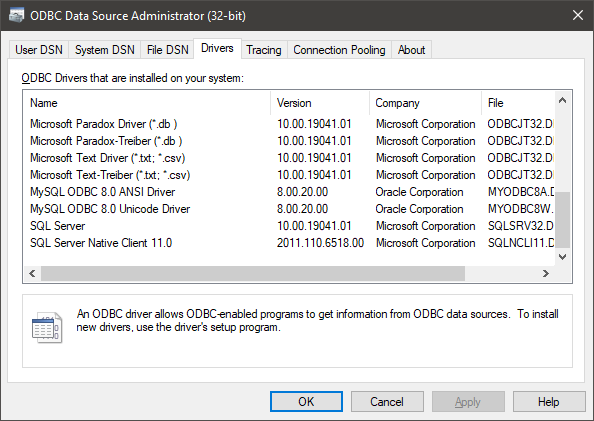Click the Cancel button
Image resolution: width=594 pixels, height=421 pixels.
(387, 401)
